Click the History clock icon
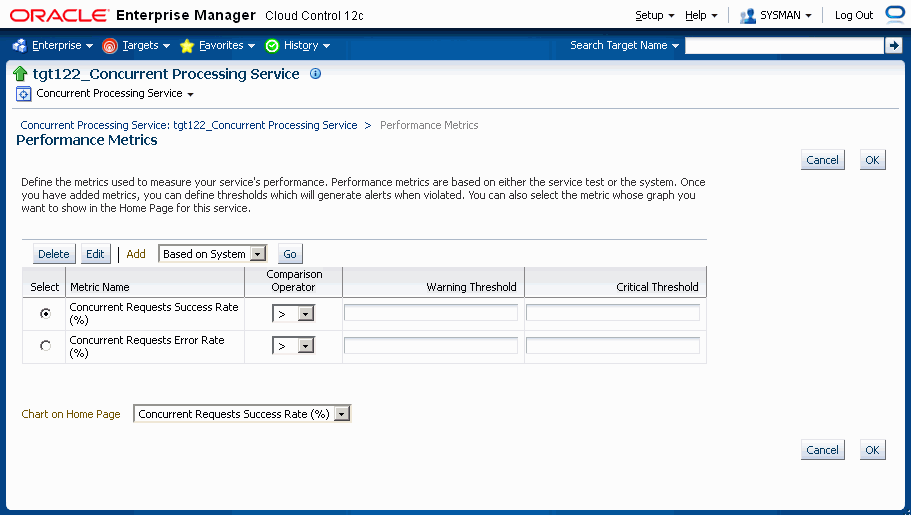 click(272, 46)
